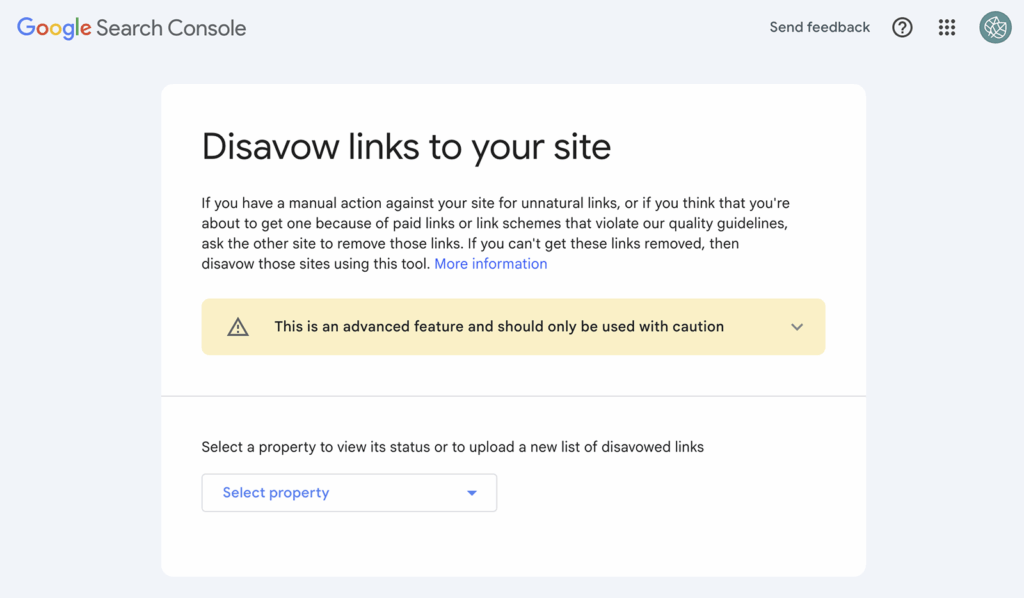1024x598 pixels.
Task: Click the account profile avatar
Action: click(x=995, y=28)
